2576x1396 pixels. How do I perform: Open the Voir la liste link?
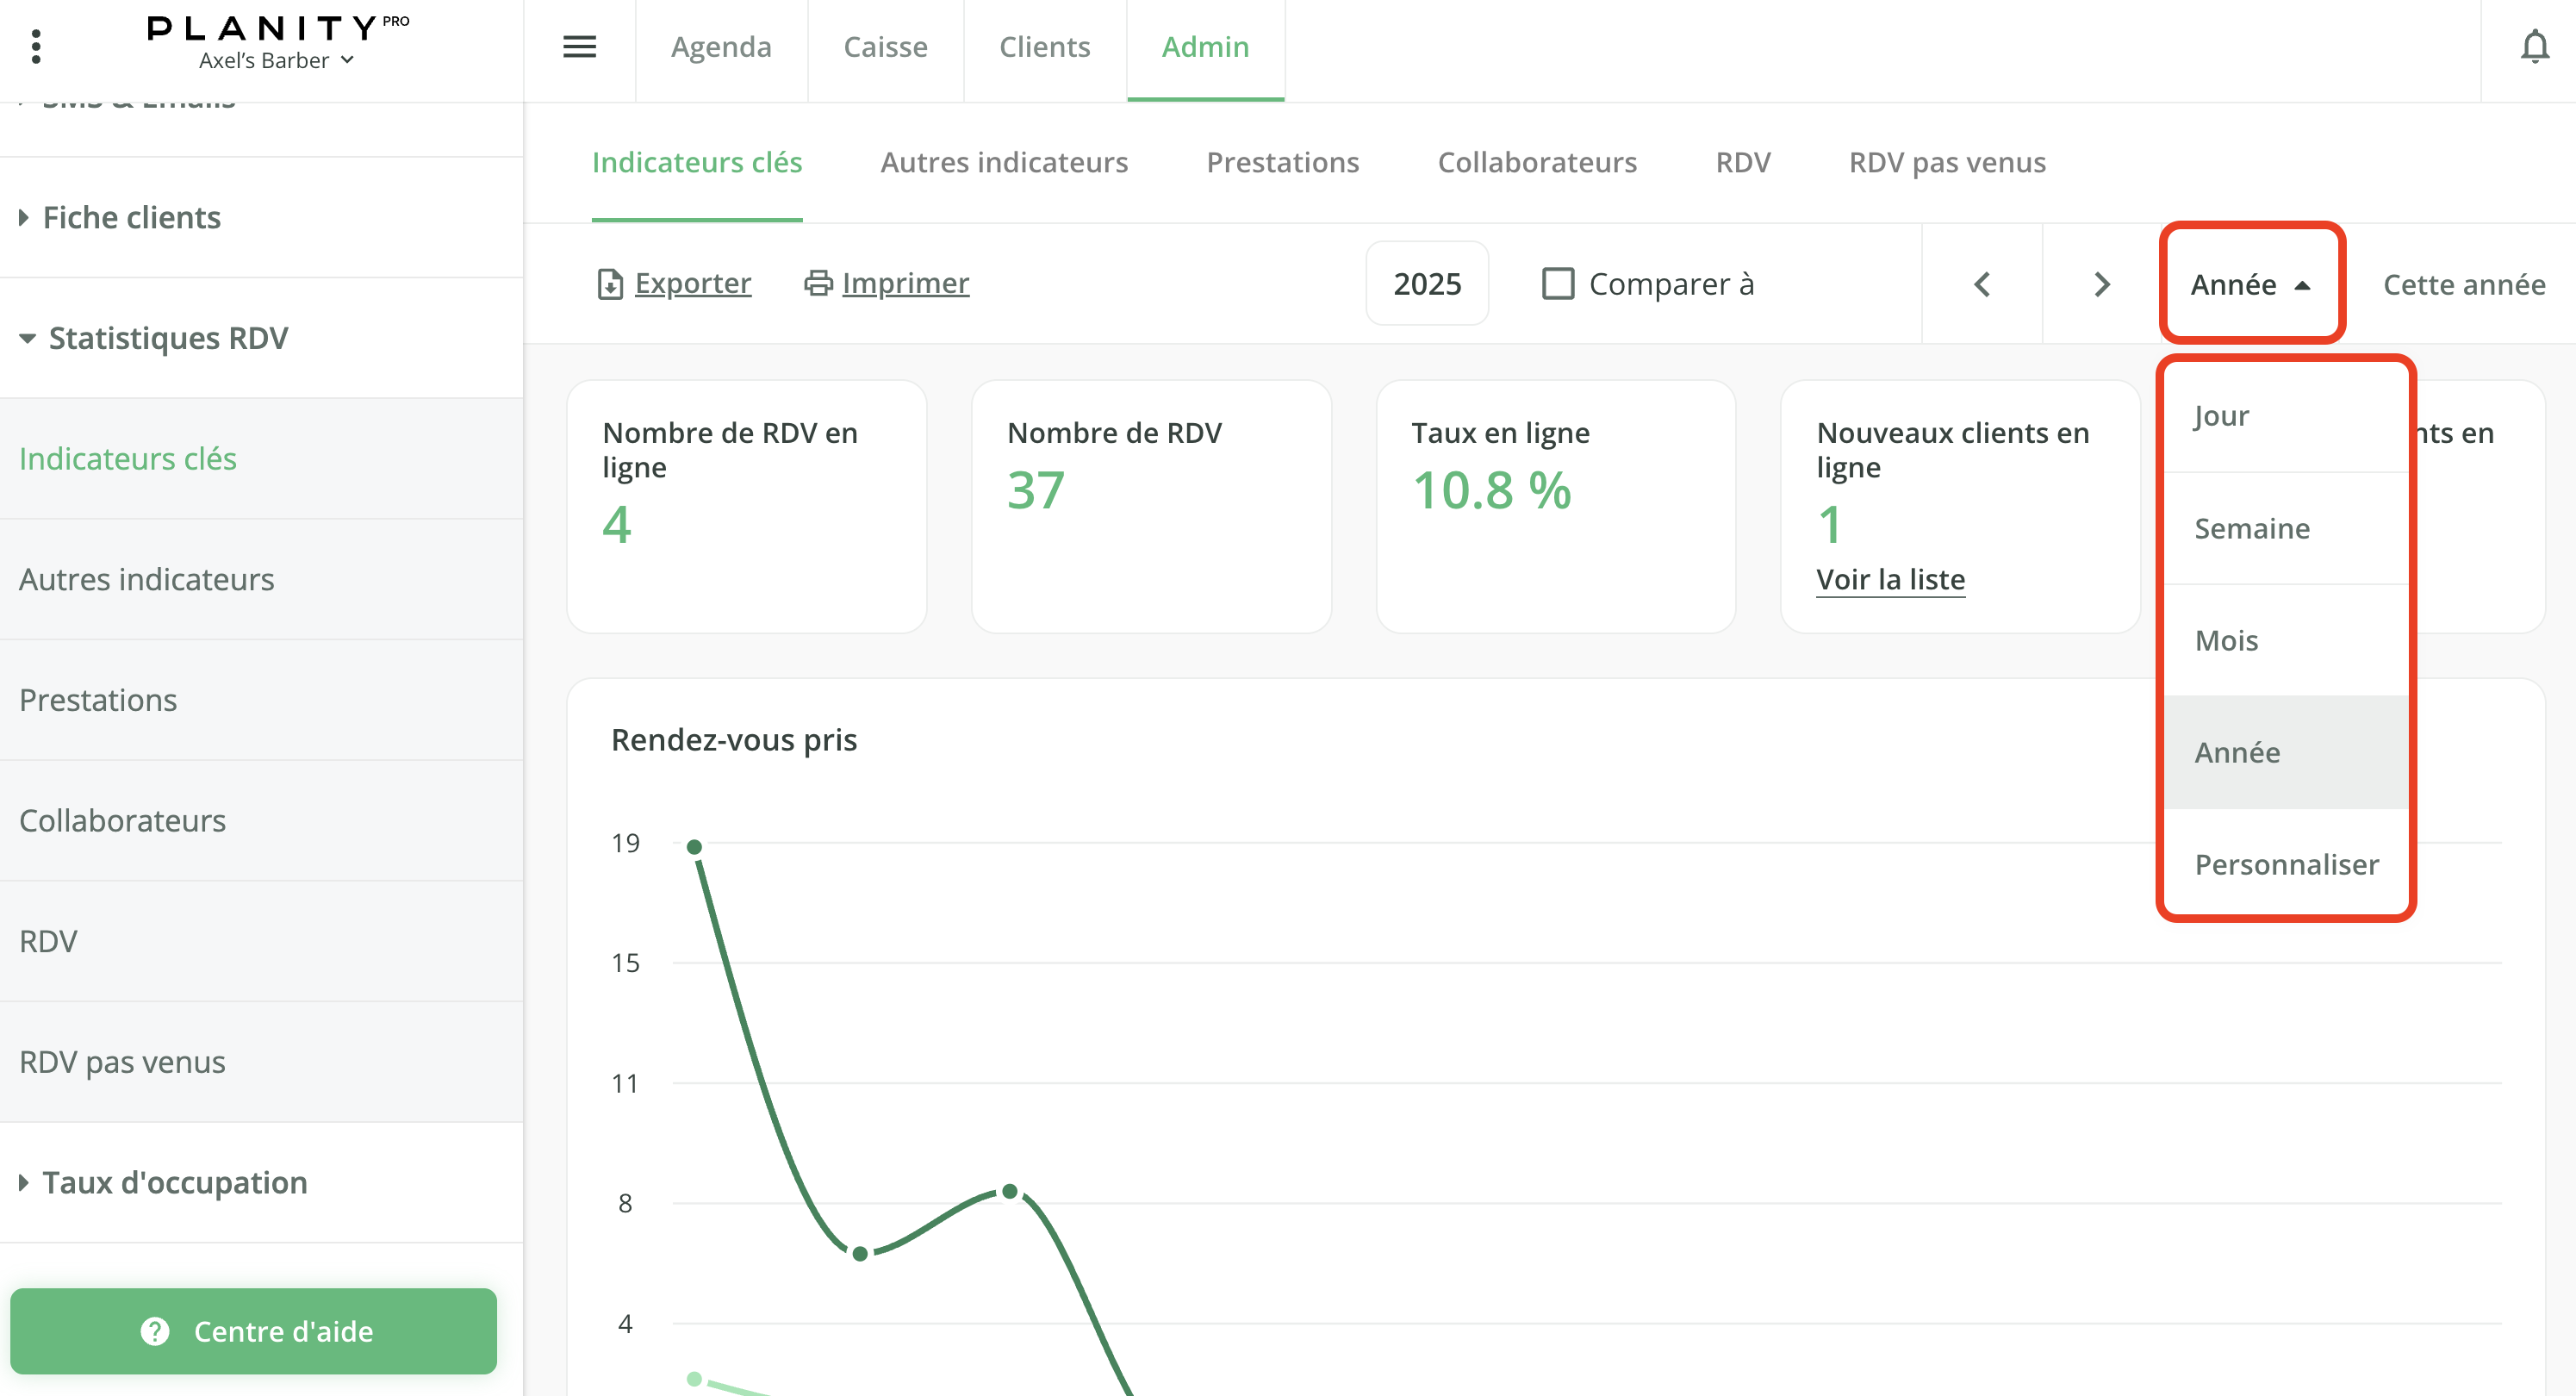(1890, 579)
